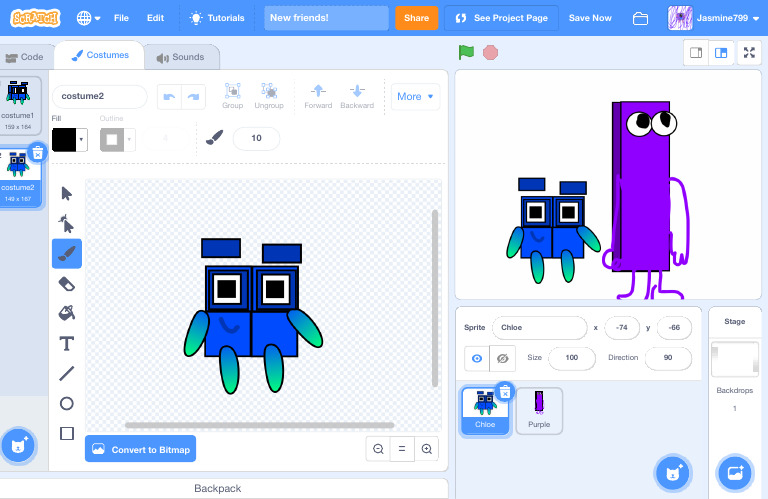The image size is (768, 499).
Task: Click the Size field
Action: (x=572, y=357)
